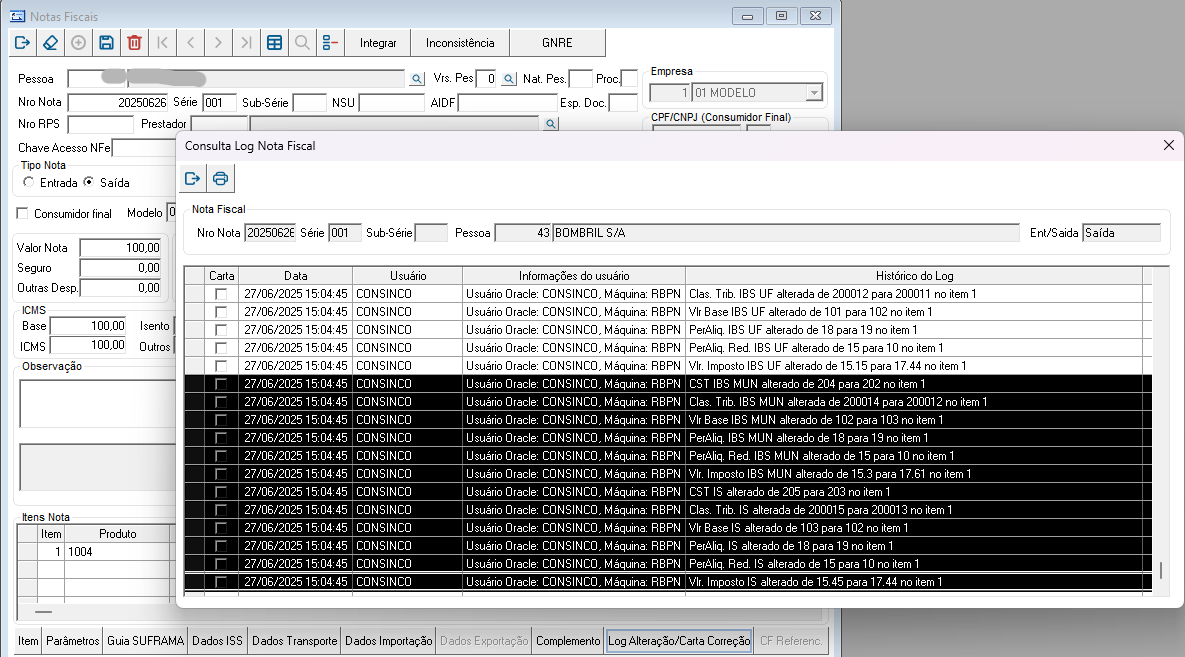This screenshot has height=657, width=1185.
Task: Open the Parâmetros tab
Action: tap(73, 641)
